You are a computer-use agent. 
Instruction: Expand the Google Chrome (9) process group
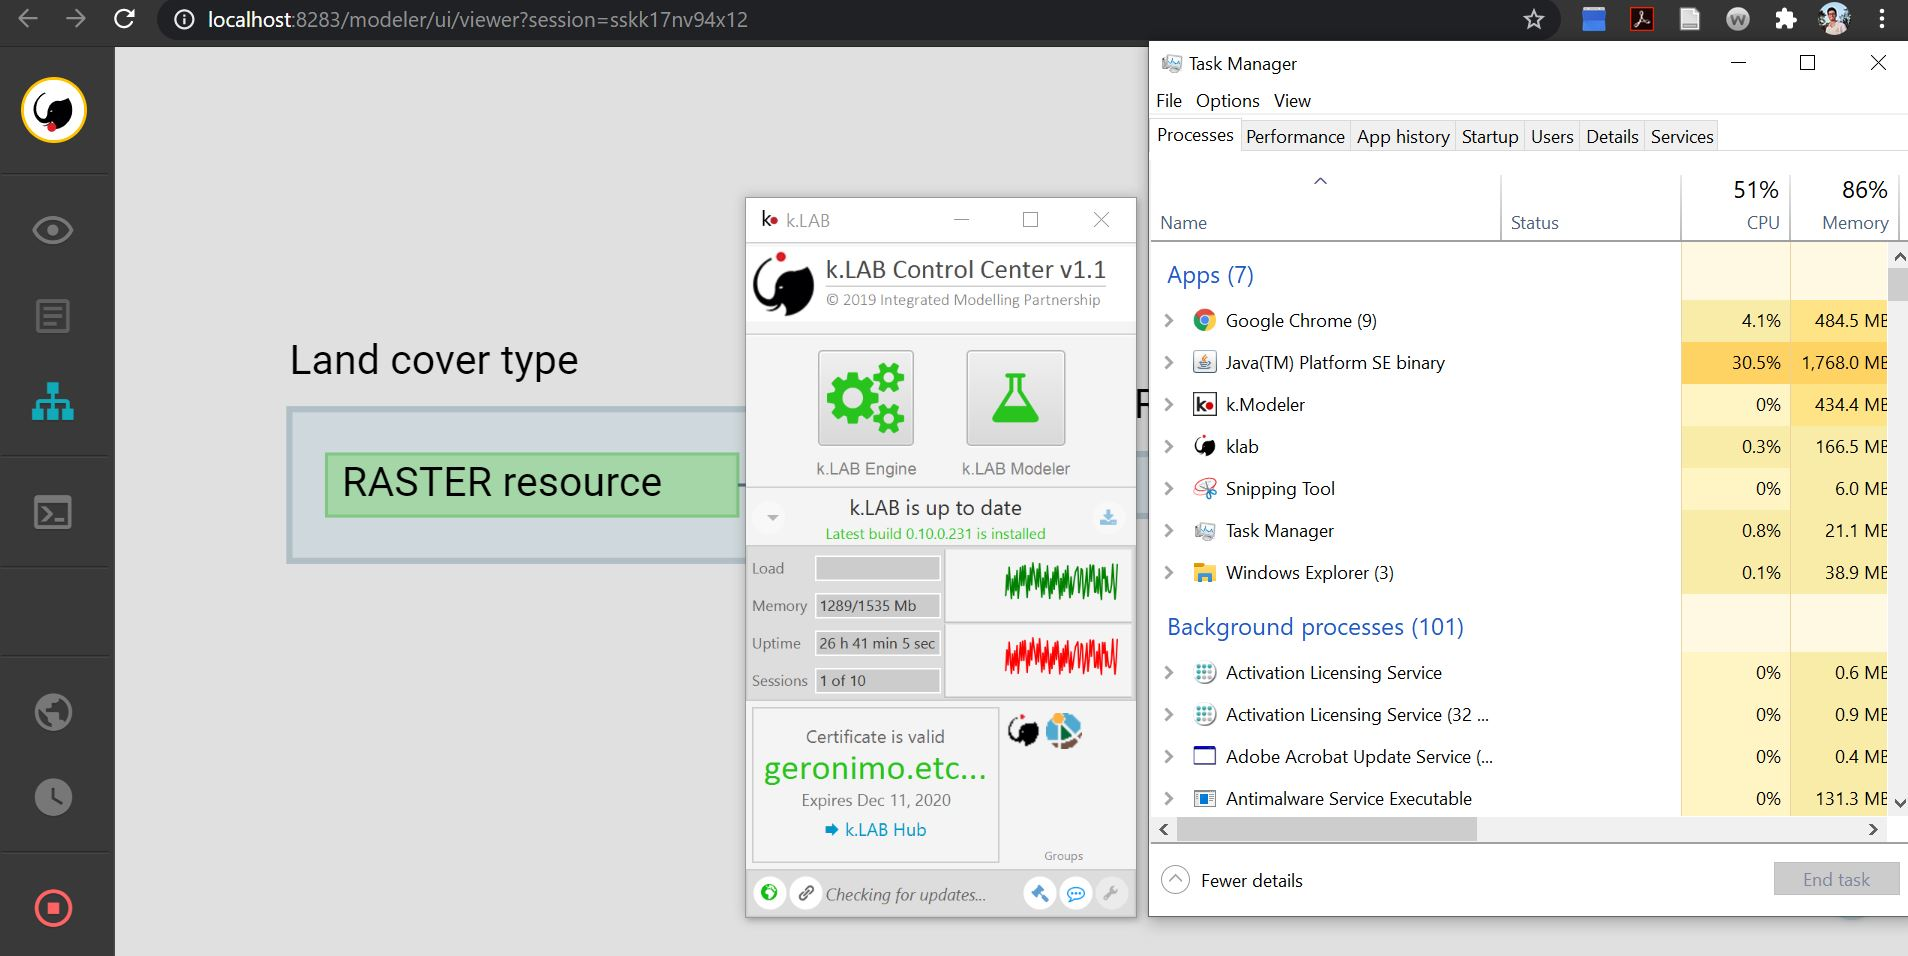click(1168, 320)
